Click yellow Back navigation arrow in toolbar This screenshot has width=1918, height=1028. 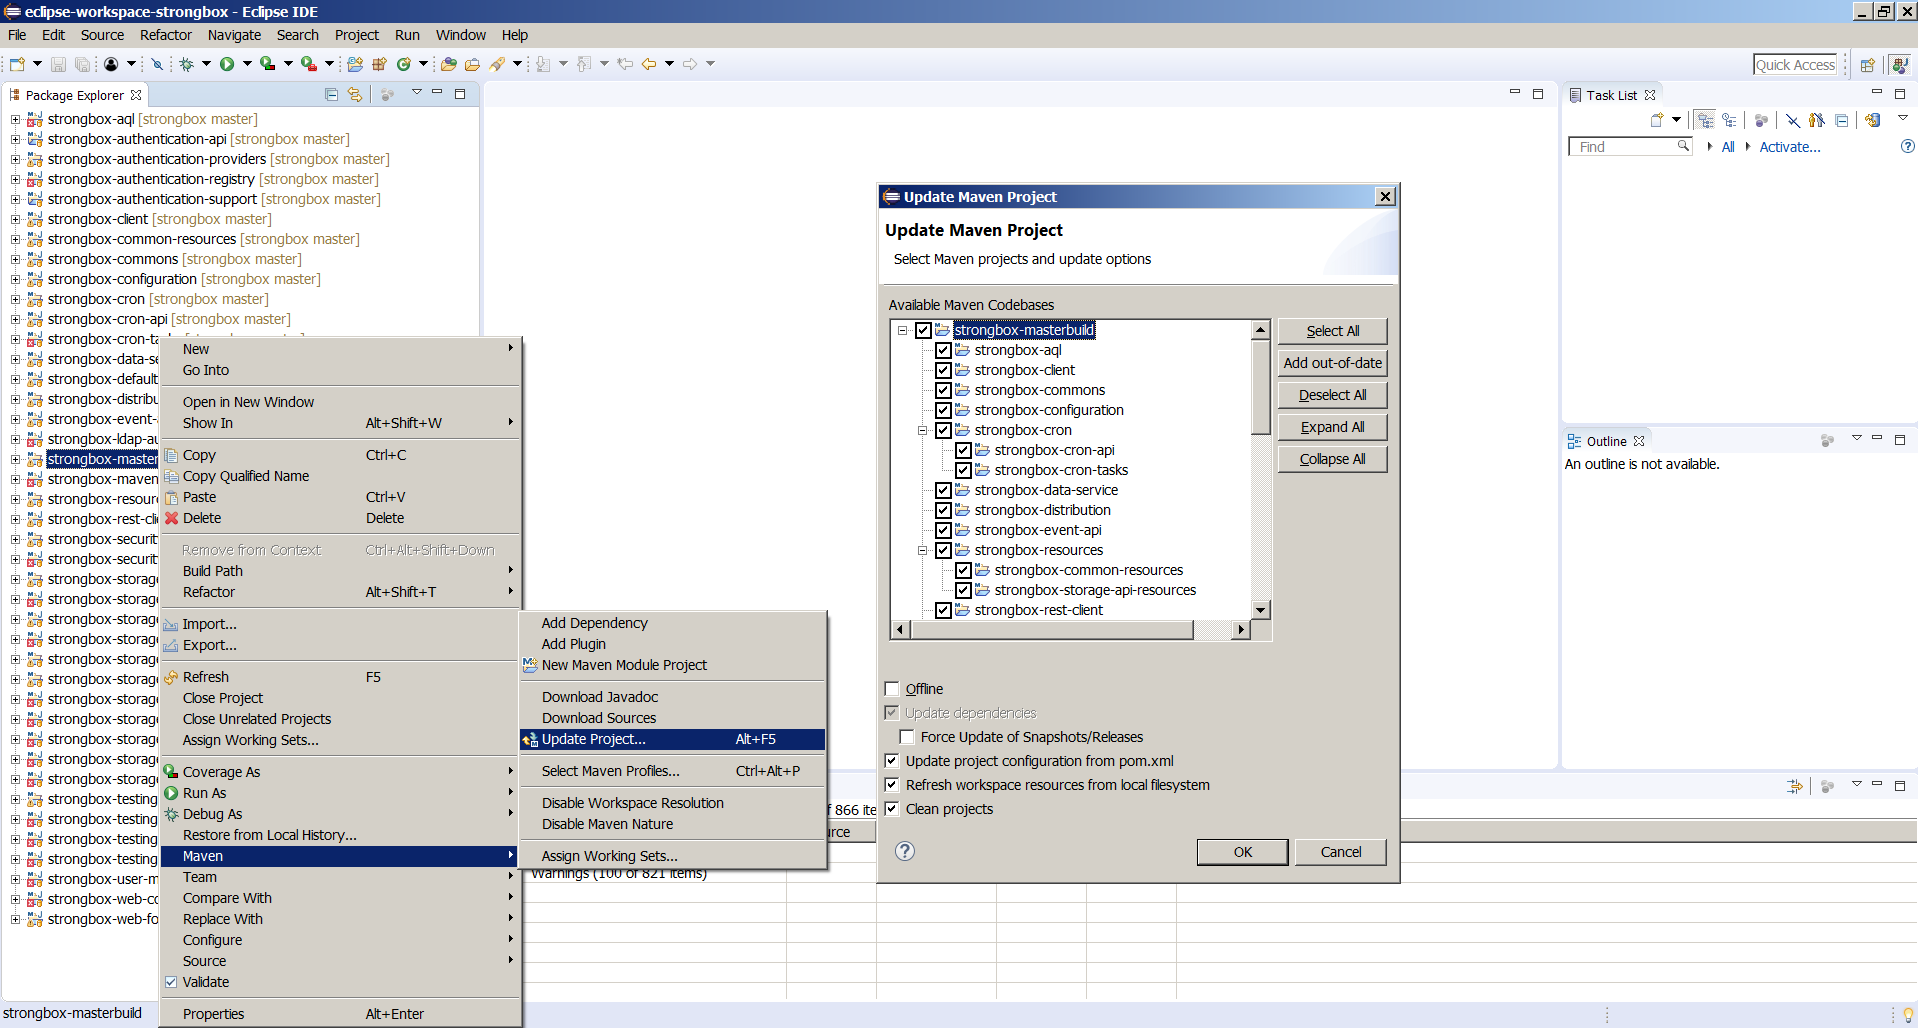(x=649, y=64)
